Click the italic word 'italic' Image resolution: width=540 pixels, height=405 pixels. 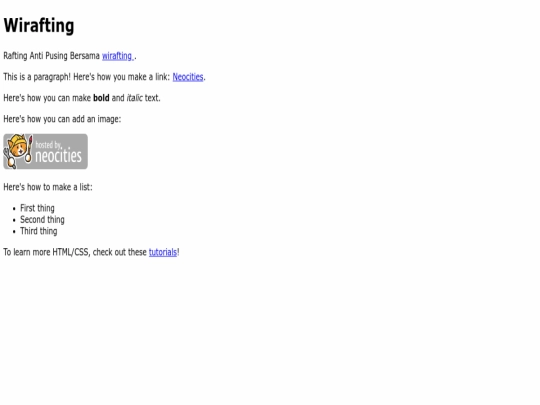pos(135,98)
